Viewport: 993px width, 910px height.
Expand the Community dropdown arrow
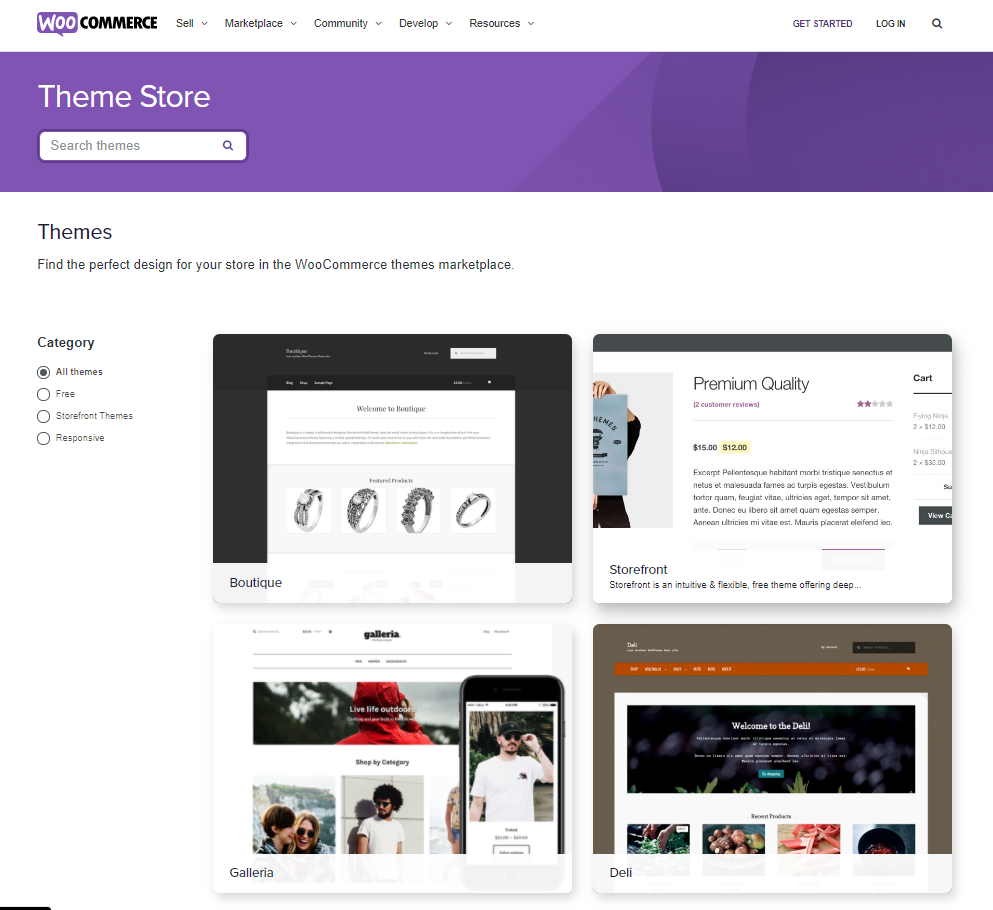coord(379,23)
